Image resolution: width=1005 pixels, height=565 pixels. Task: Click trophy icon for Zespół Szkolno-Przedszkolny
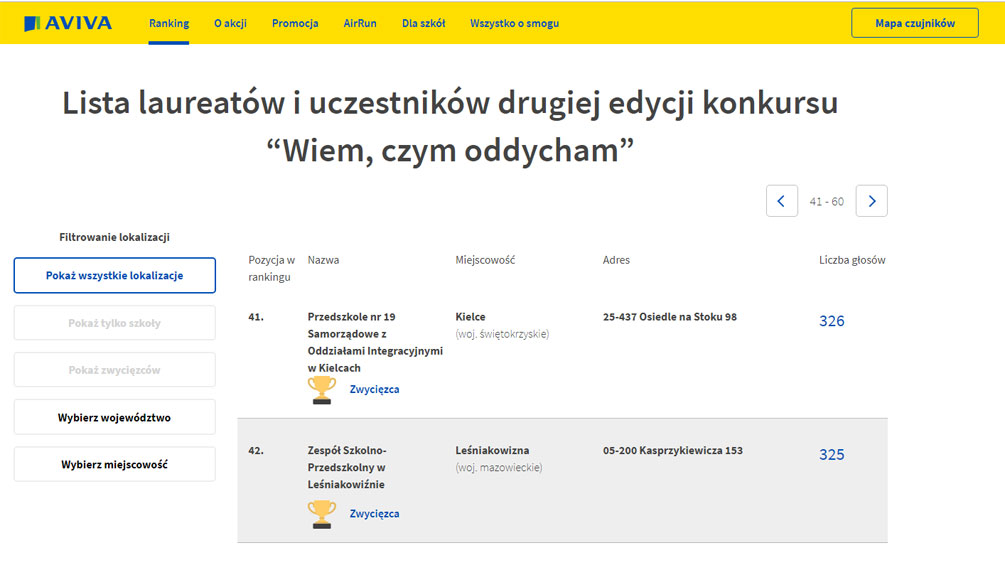point(322,513)
